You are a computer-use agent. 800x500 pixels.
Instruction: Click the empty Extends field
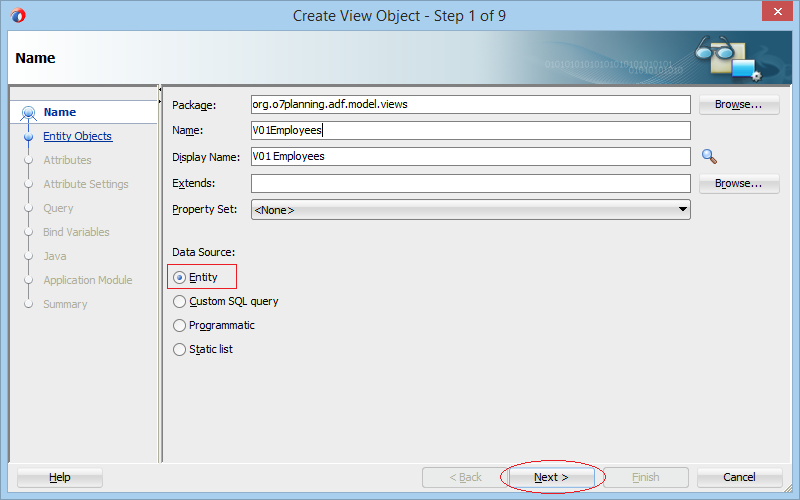coord(470,184)
